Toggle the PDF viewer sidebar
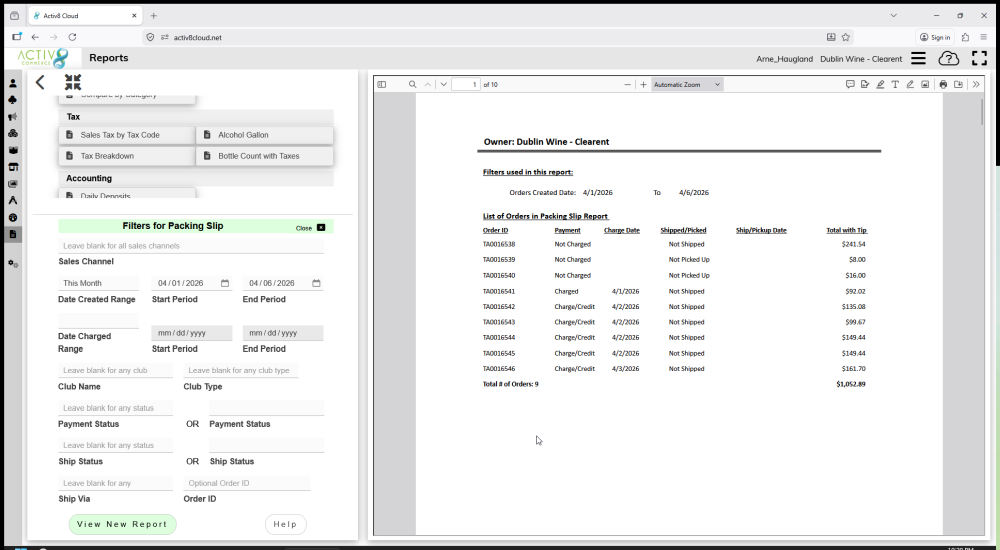1000x550 pixels. [x=381, y=84]
